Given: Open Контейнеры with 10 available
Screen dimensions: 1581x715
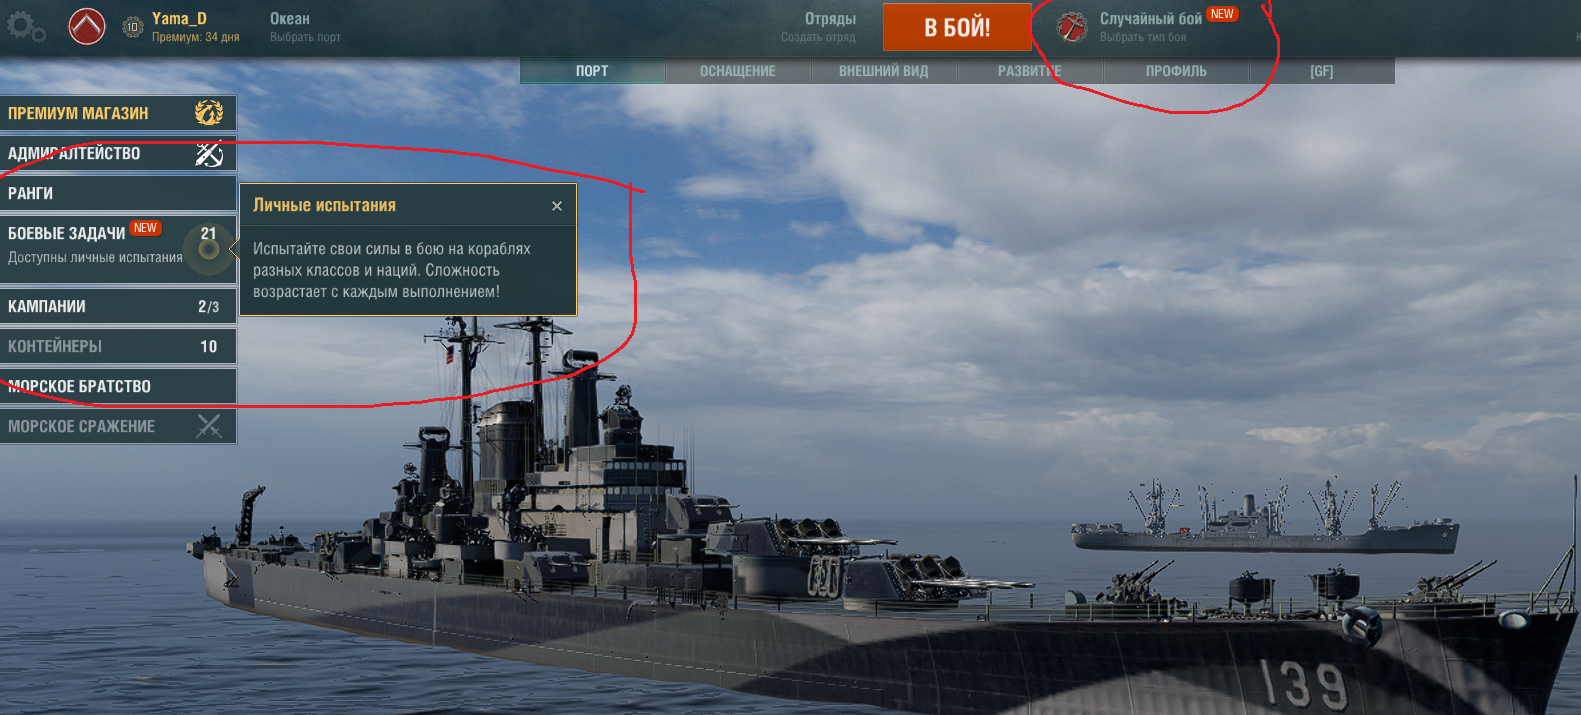Looking at the screenshot, I should click(118, 346).
